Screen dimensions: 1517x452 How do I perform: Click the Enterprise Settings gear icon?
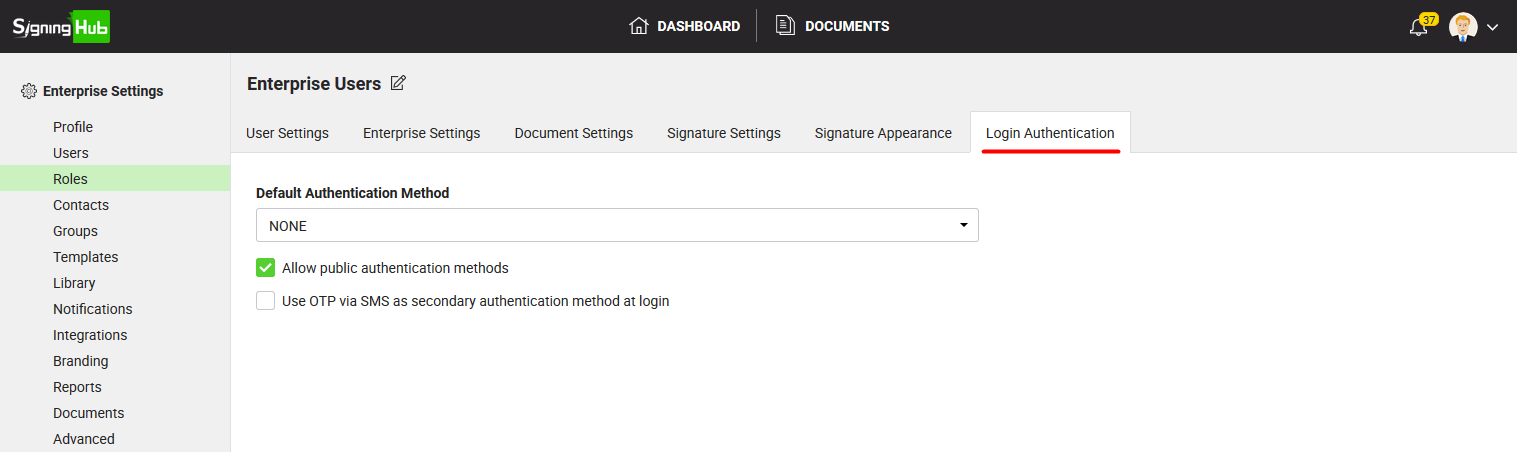[x=29, y=91]
